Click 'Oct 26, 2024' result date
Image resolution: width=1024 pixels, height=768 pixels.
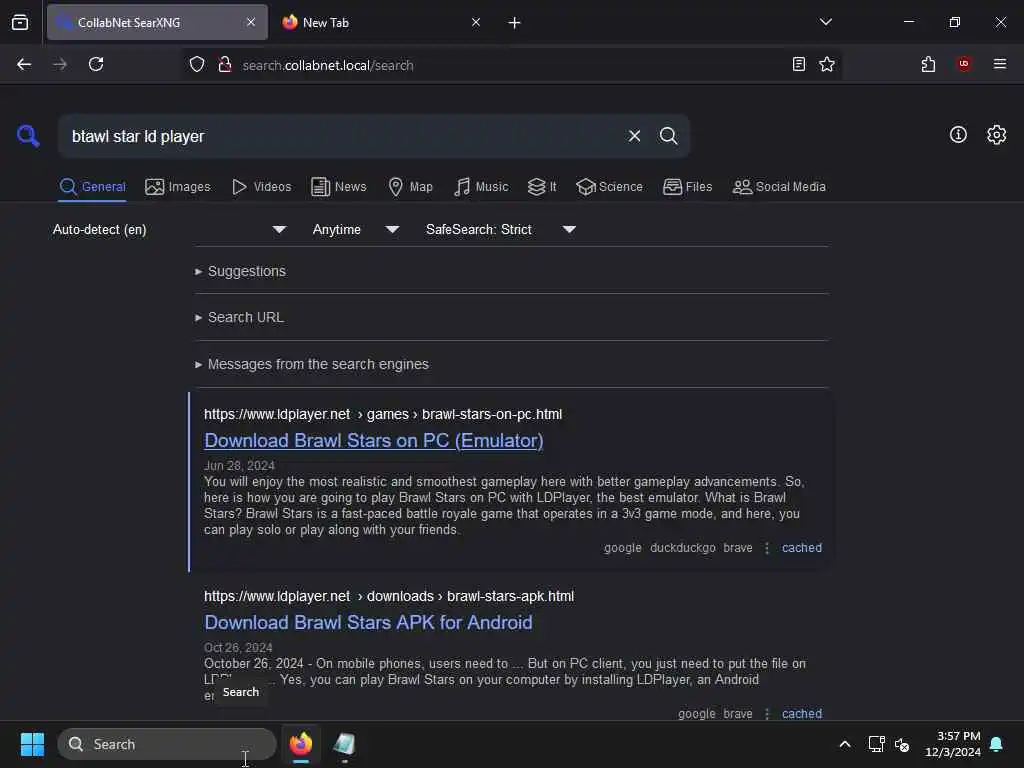point(238,647)
